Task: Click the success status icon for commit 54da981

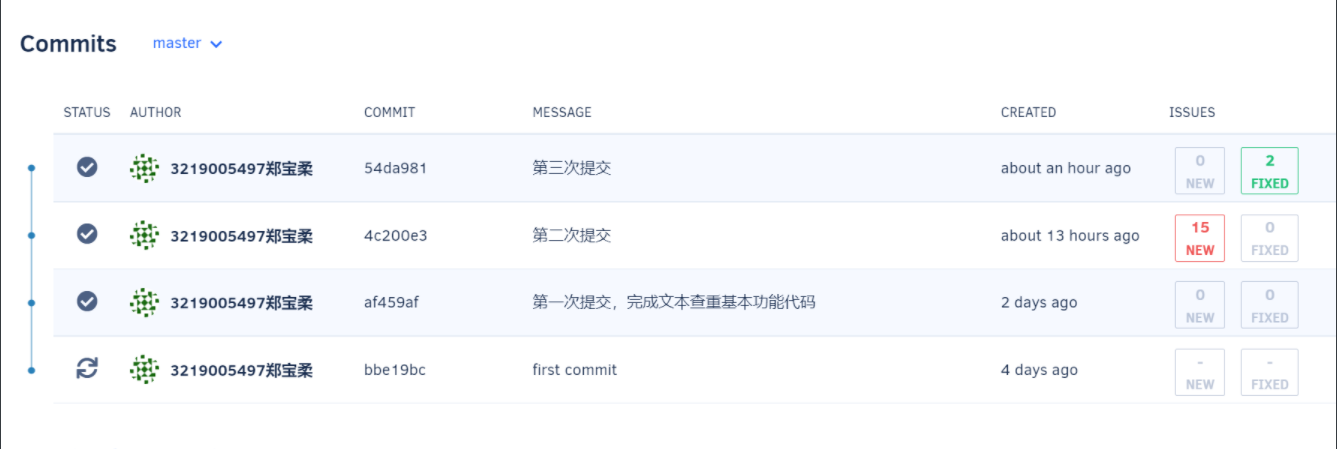Action: pyautogui.click(x=87, y=168)
